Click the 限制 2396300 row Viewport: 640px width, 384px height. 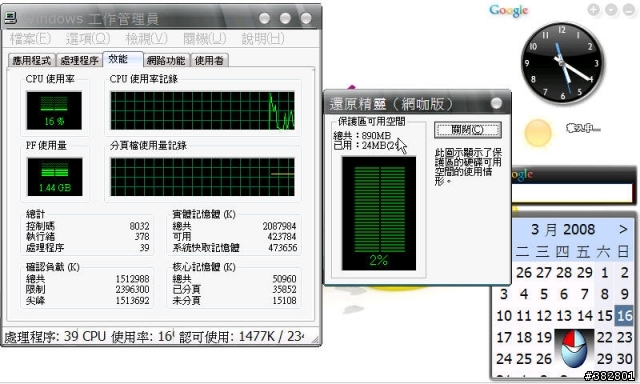(x=87, y=289)
